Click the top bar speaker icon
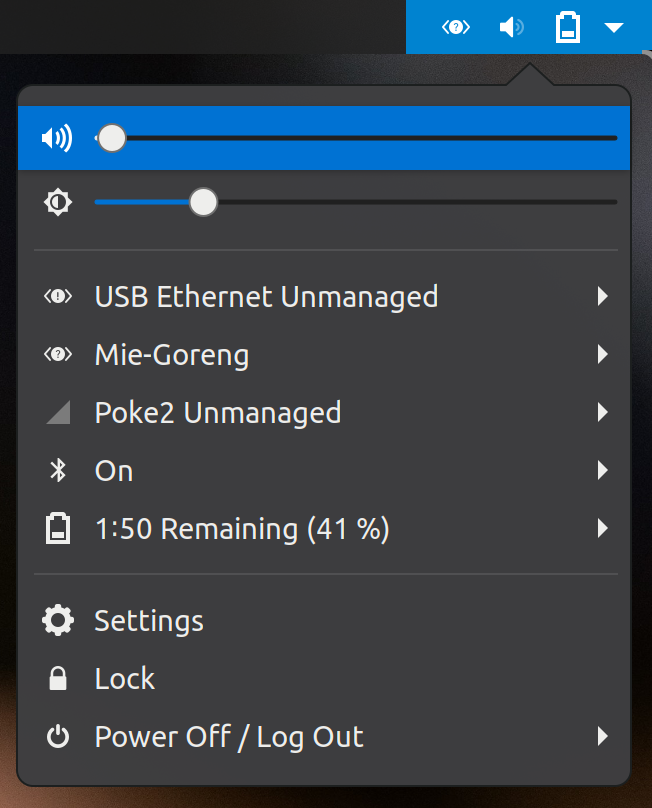 512,27
